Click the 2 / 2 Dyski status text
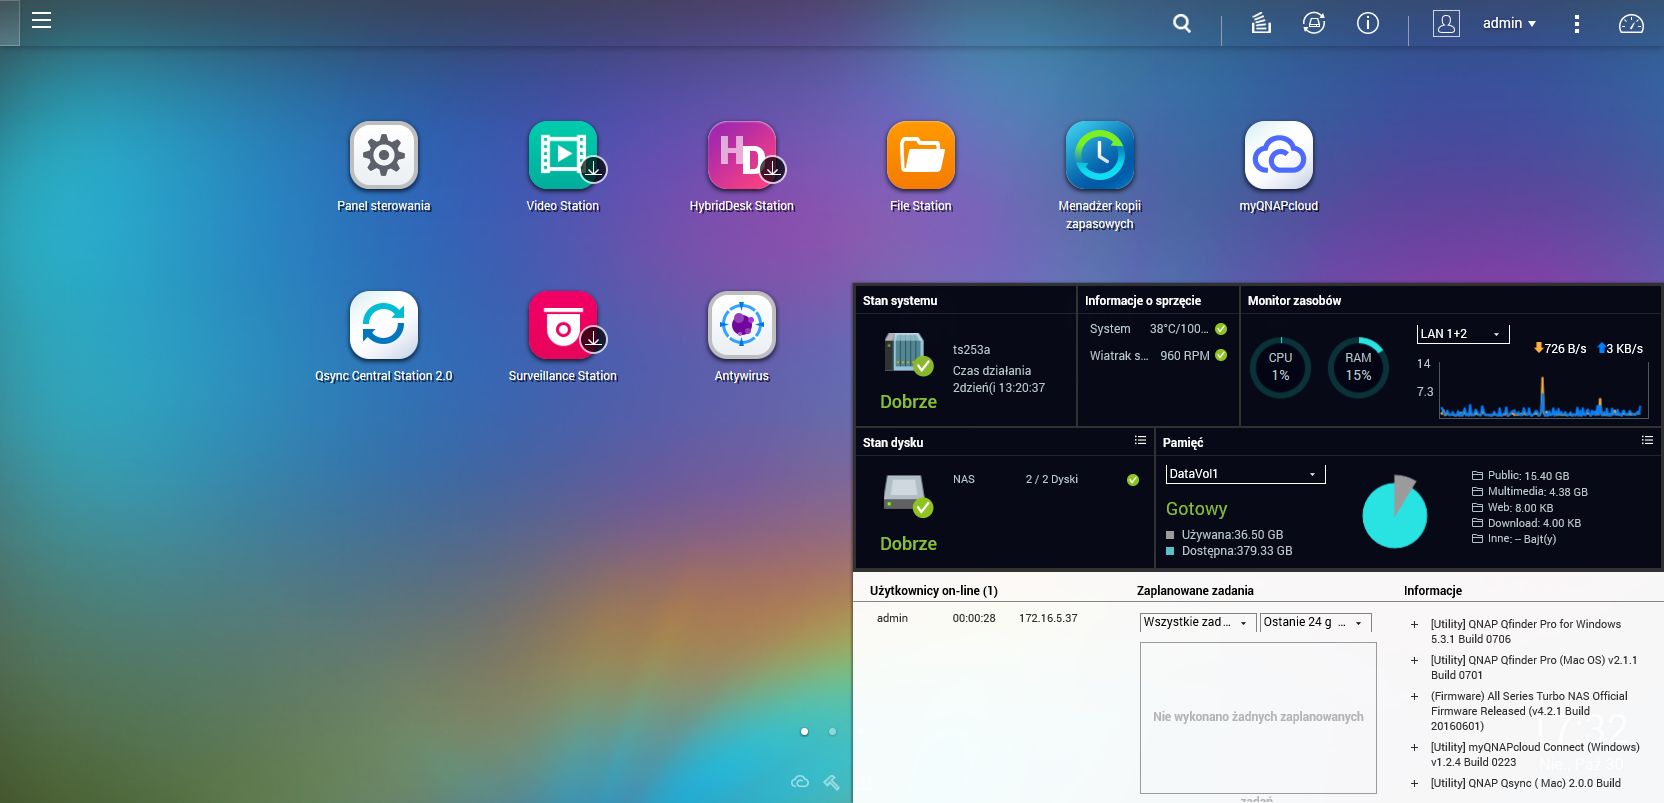This screenshot has height=803, width=1664. (x=1052, y=479)
